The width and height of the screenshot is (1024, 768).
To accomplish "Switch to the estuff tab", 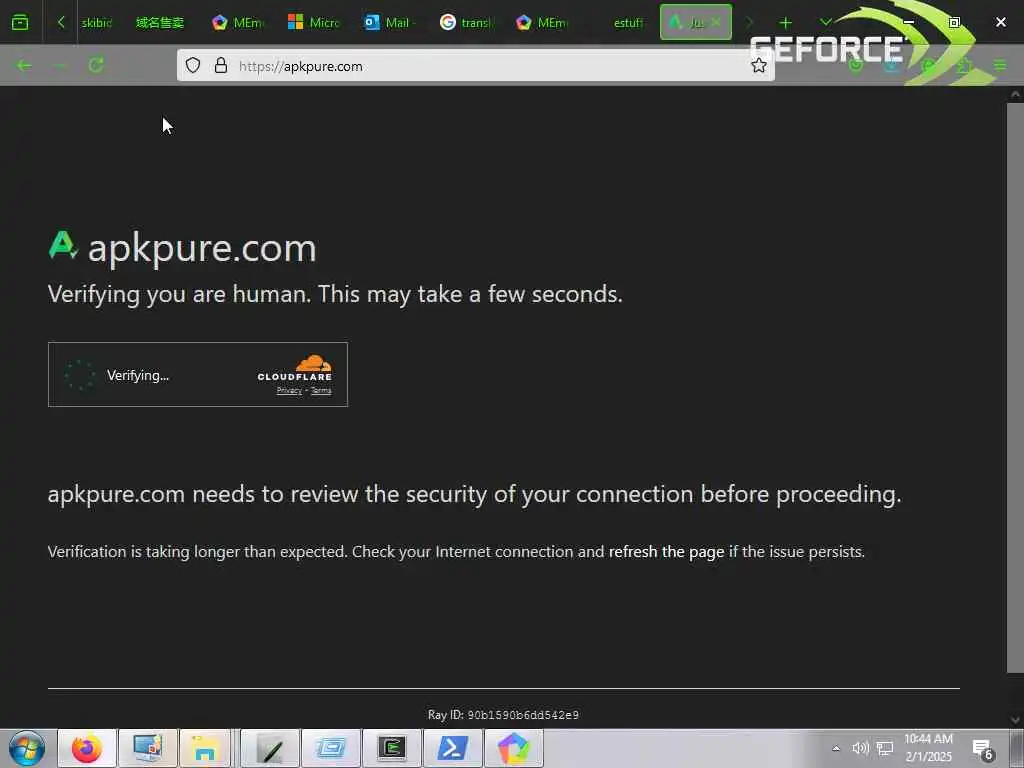I will (x=627, y=23).
